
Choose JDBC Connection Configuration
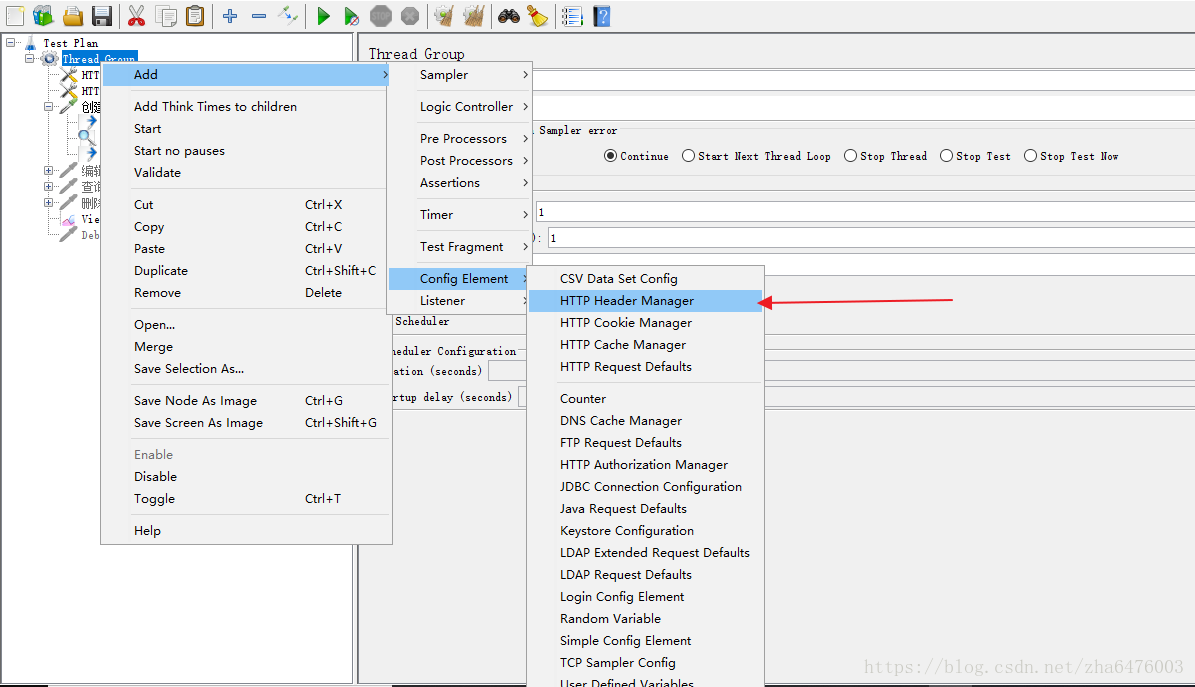645,487
